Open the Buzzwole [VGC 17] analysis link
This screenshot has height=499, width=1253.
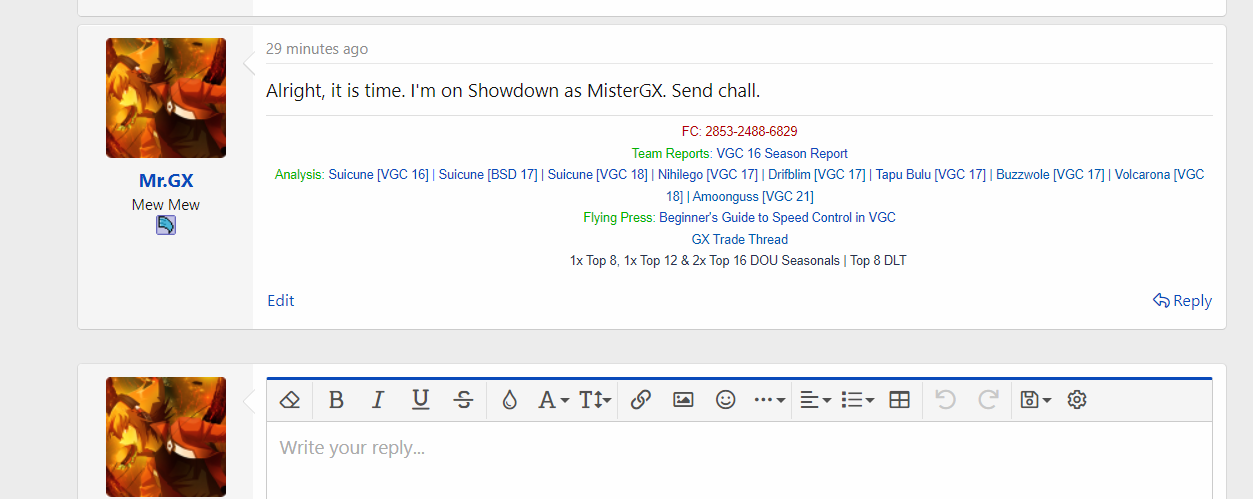coord(1050,175)
